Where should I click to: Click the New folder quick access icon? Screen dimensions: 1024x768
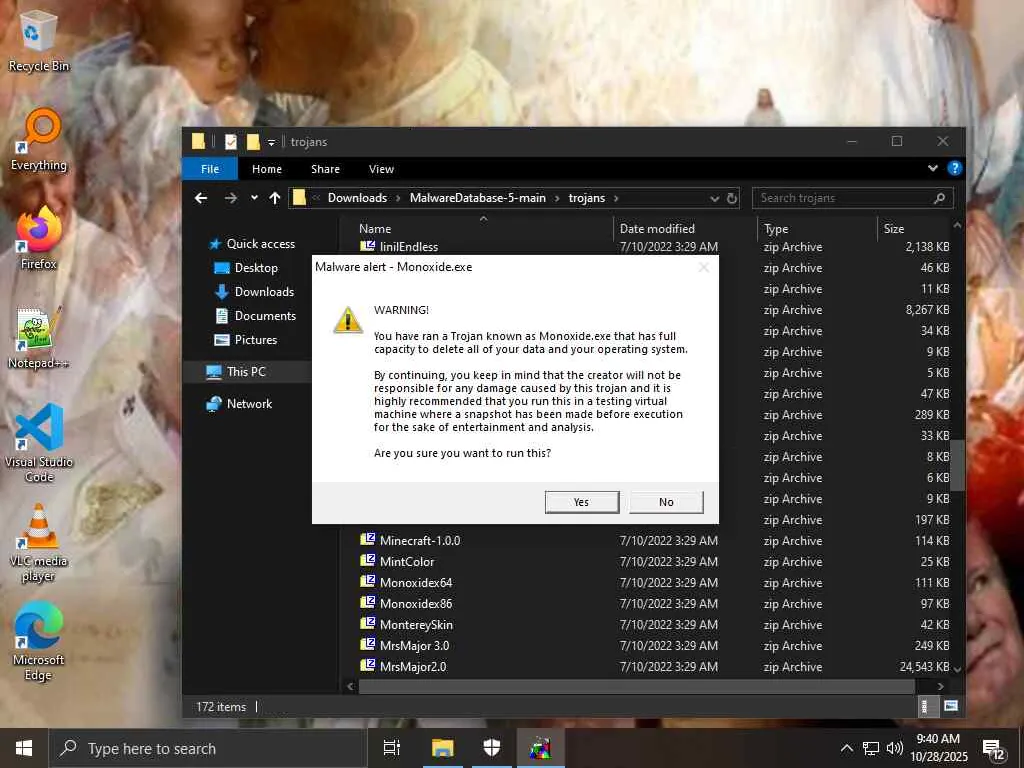[253, 142]
